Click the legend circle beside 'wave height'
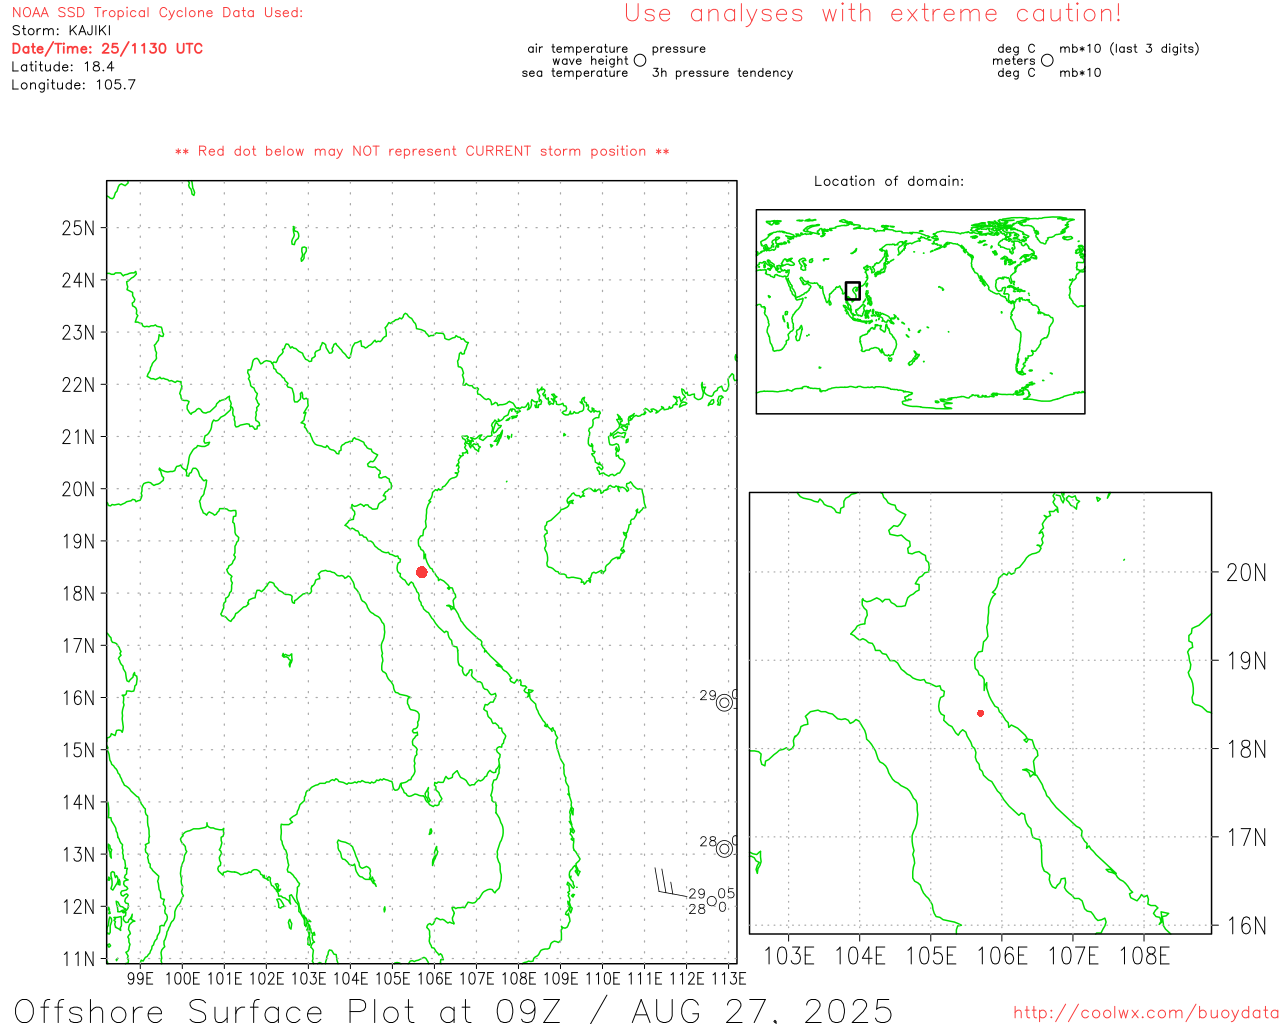Image resolution: width=1280 pixels, height=1024 pixels. click(x=640, y=60)
